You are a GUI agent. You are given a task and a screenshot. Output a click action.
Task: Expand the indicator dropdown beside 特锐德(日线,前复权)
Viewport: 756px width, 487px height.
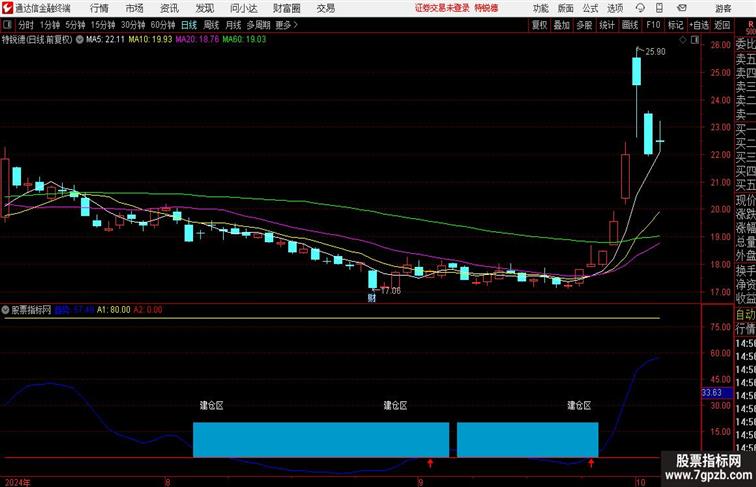click(80, 40)
